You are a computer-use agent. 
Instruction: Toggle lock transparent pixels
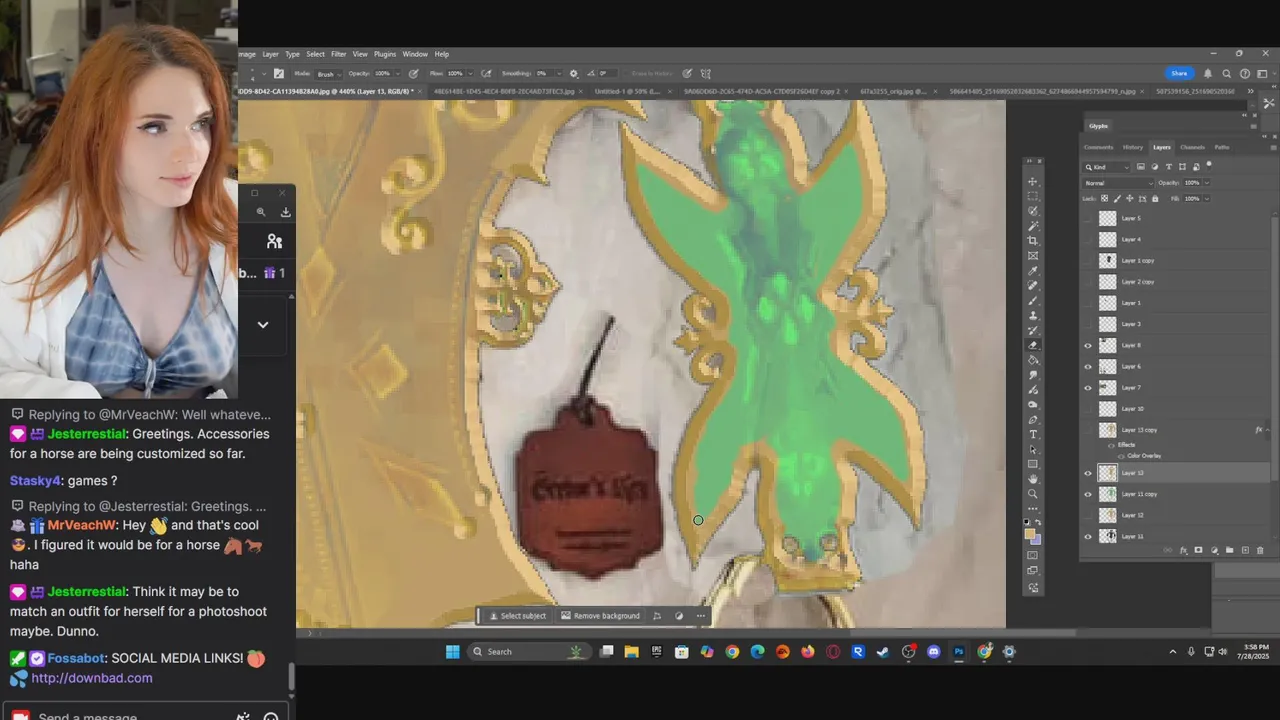(1104, 198)
